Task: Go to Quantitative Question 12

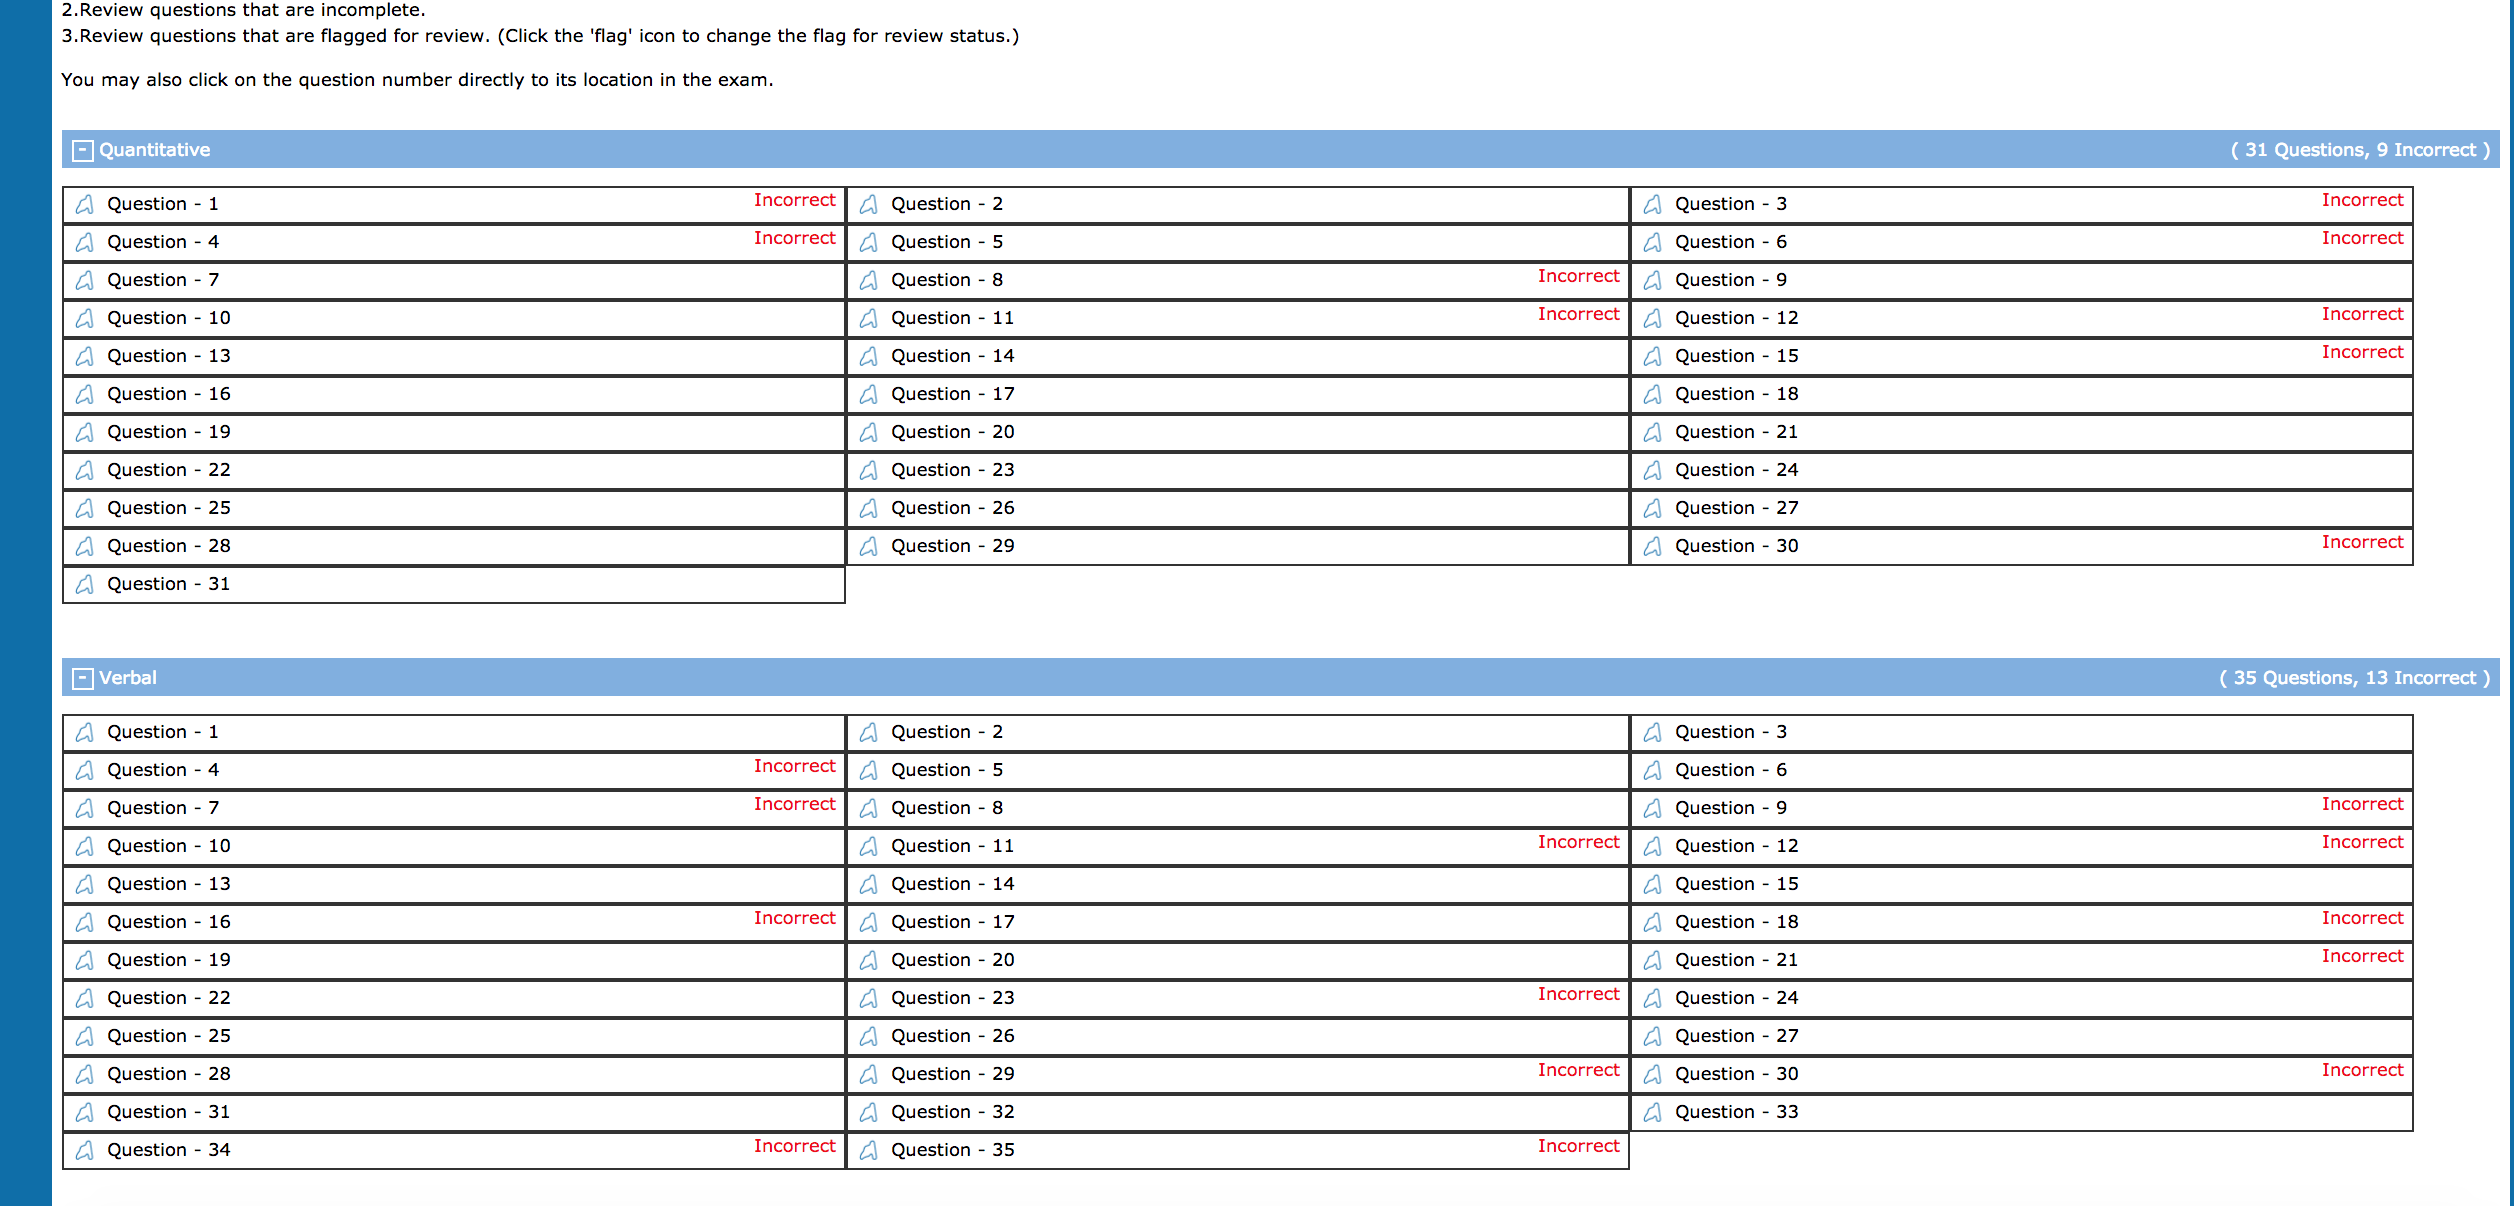Action: 1736,319
